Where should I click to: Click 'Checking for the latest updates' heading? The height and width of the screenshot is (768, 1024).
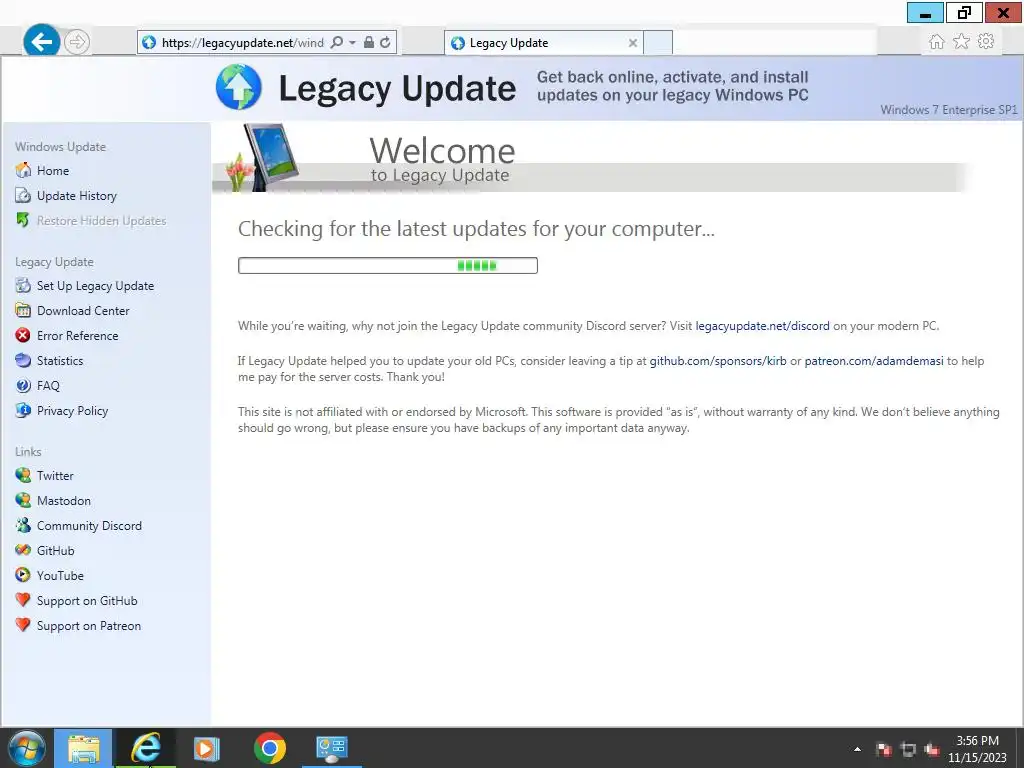pyautogui.click(x=476, y=229)
